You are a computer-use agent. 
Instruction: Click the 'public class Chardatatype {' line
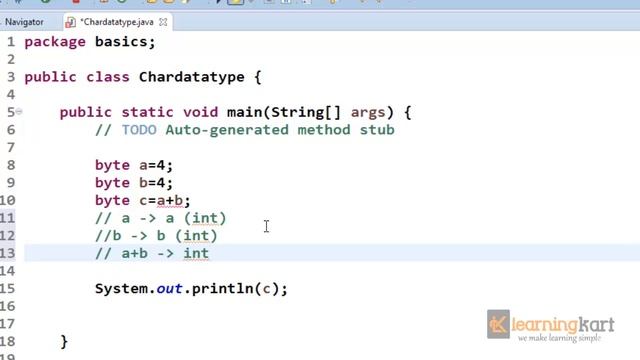(142, 77)
